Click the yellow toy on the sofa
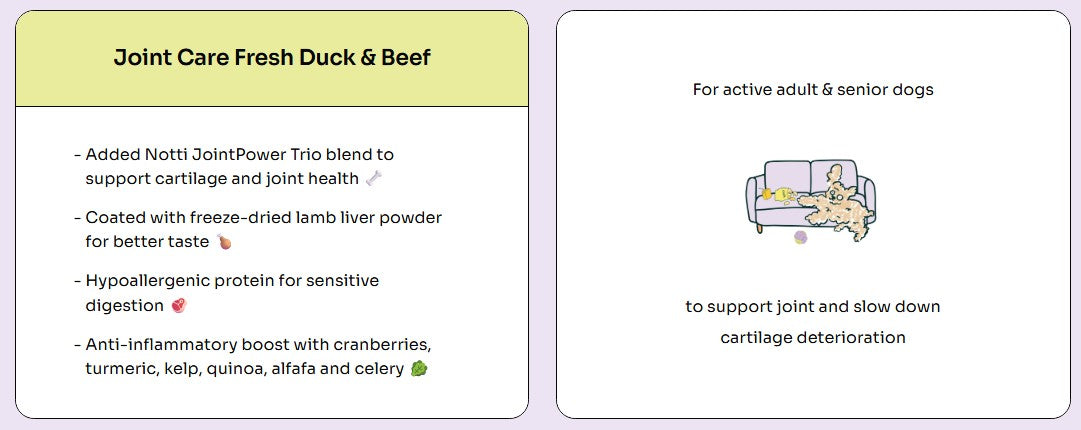Screen dimensions: 1081x430 pyautogui.click(x=776, y=194)
